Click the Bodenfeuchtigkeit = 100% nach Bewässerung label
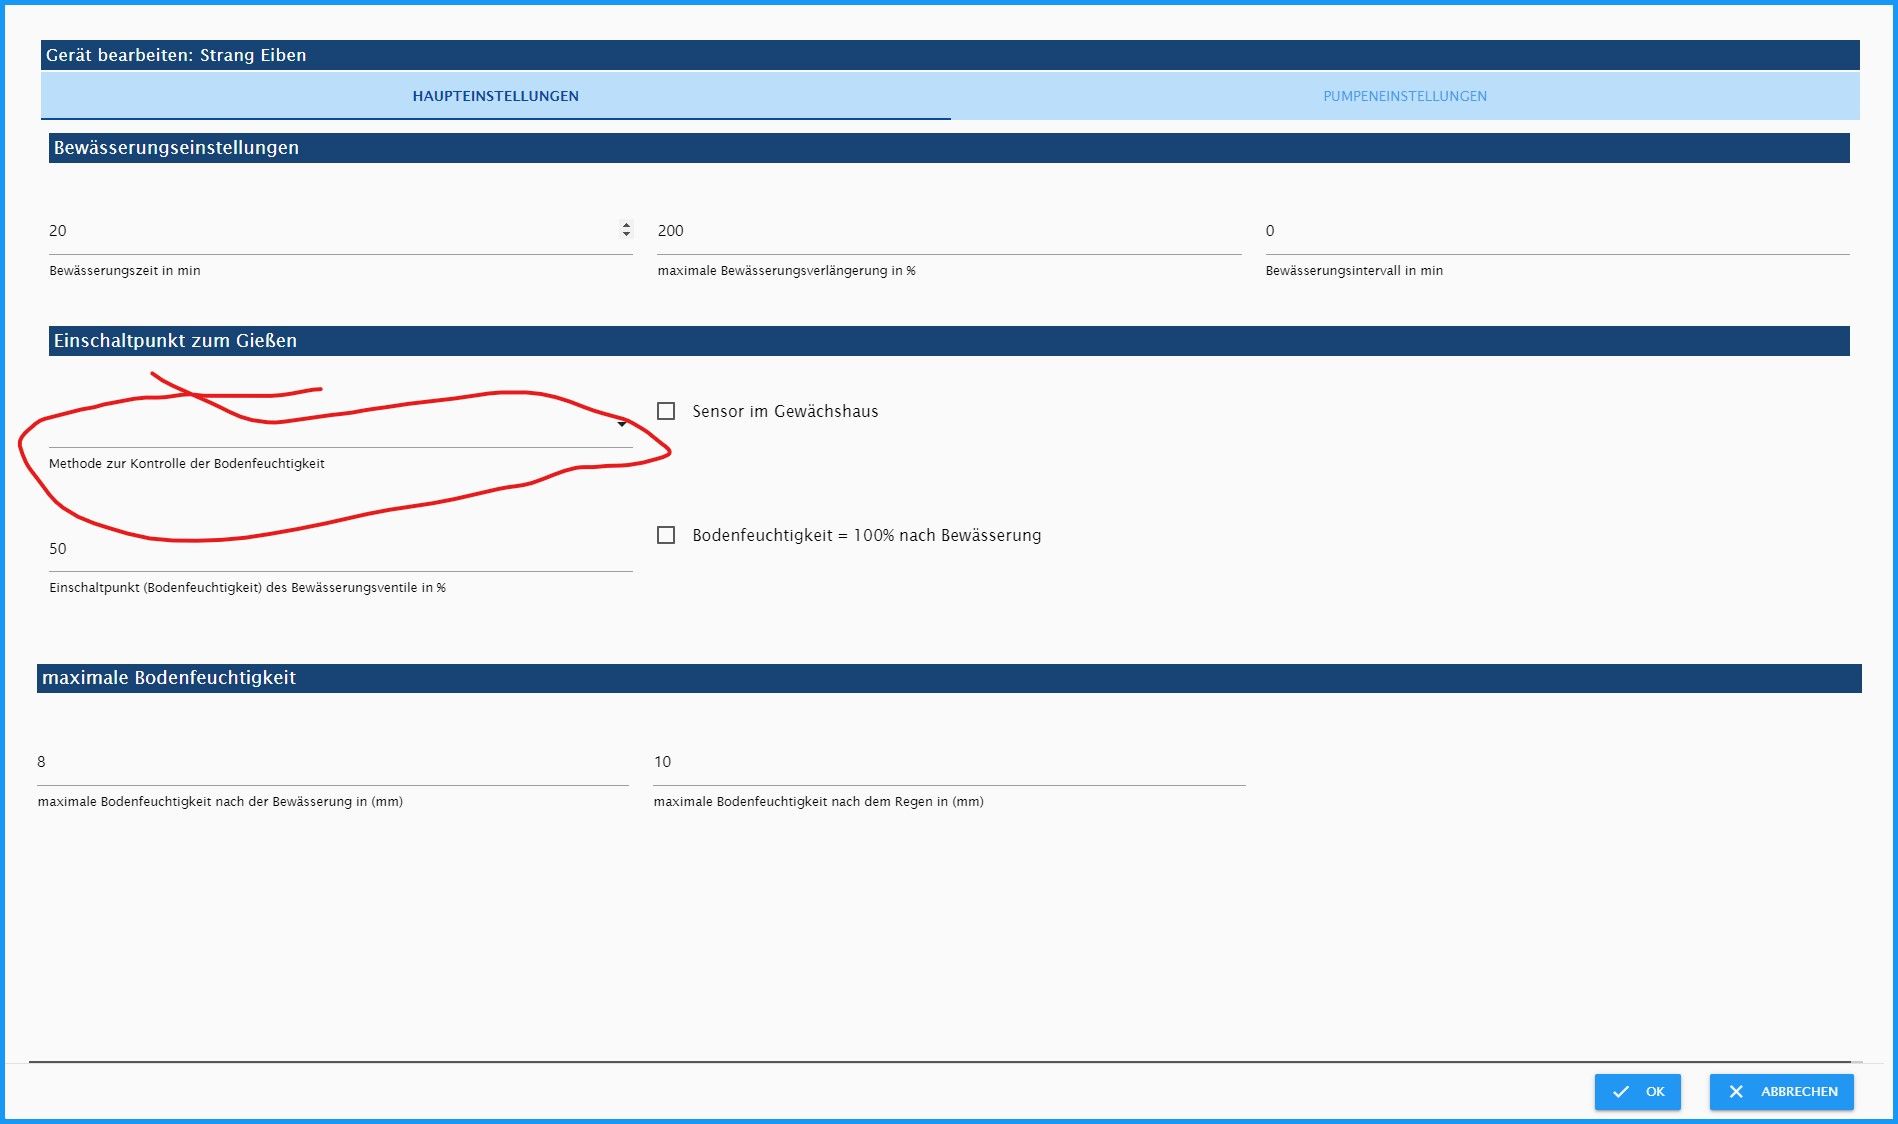The width and height of the screenshot is (1898, 1124). click(867, 535)
